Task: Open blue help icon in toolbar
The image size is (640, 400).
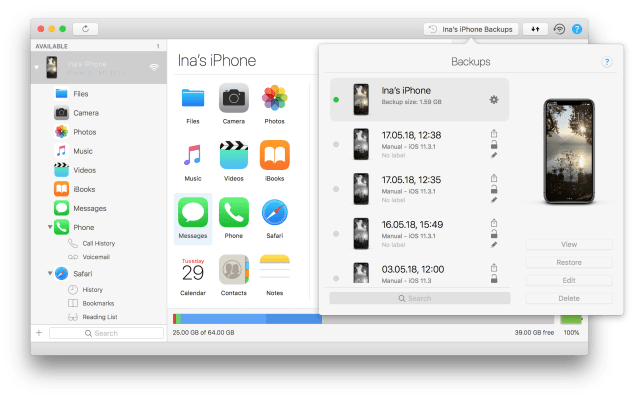Action: coord(577,29)
